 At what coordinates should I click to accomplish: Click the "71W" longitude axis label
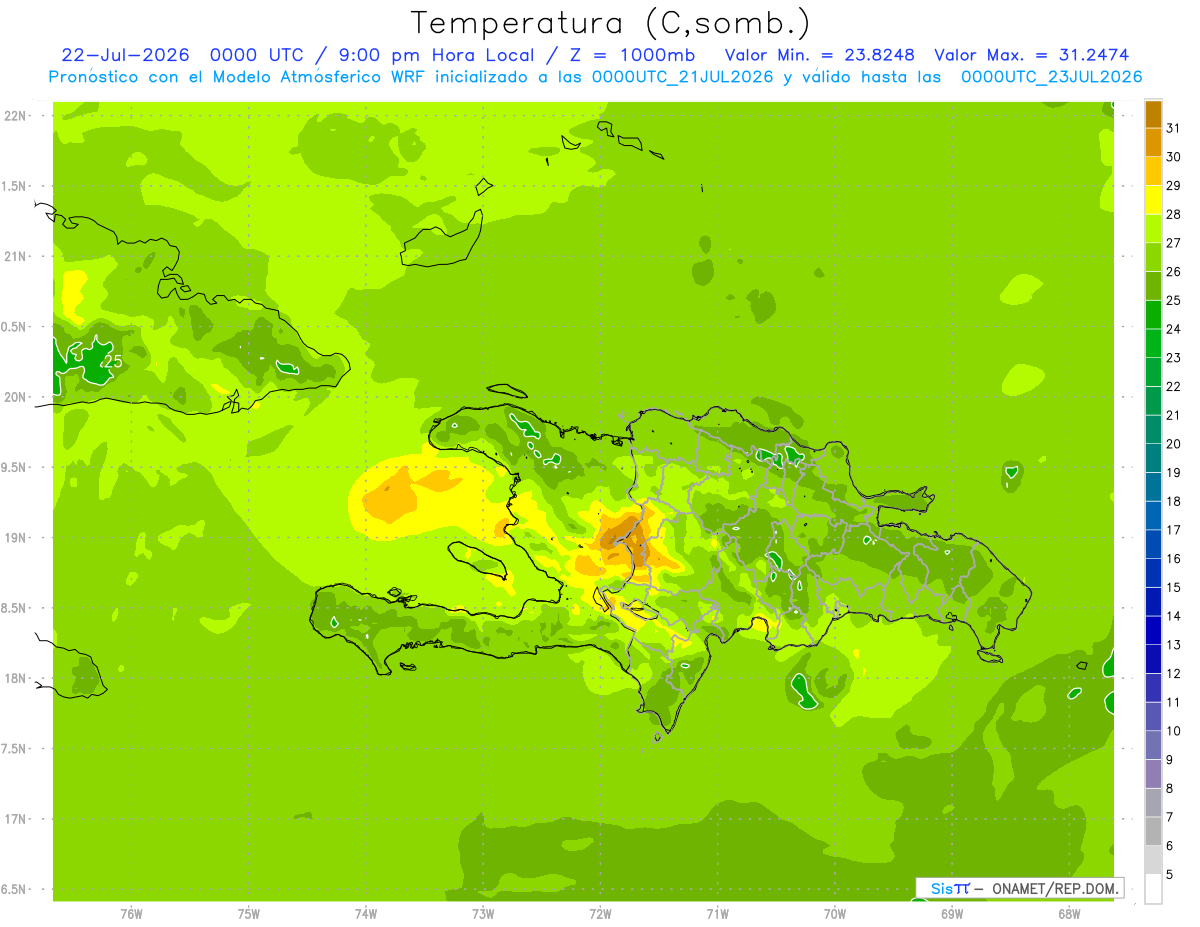tap(717, 913)
